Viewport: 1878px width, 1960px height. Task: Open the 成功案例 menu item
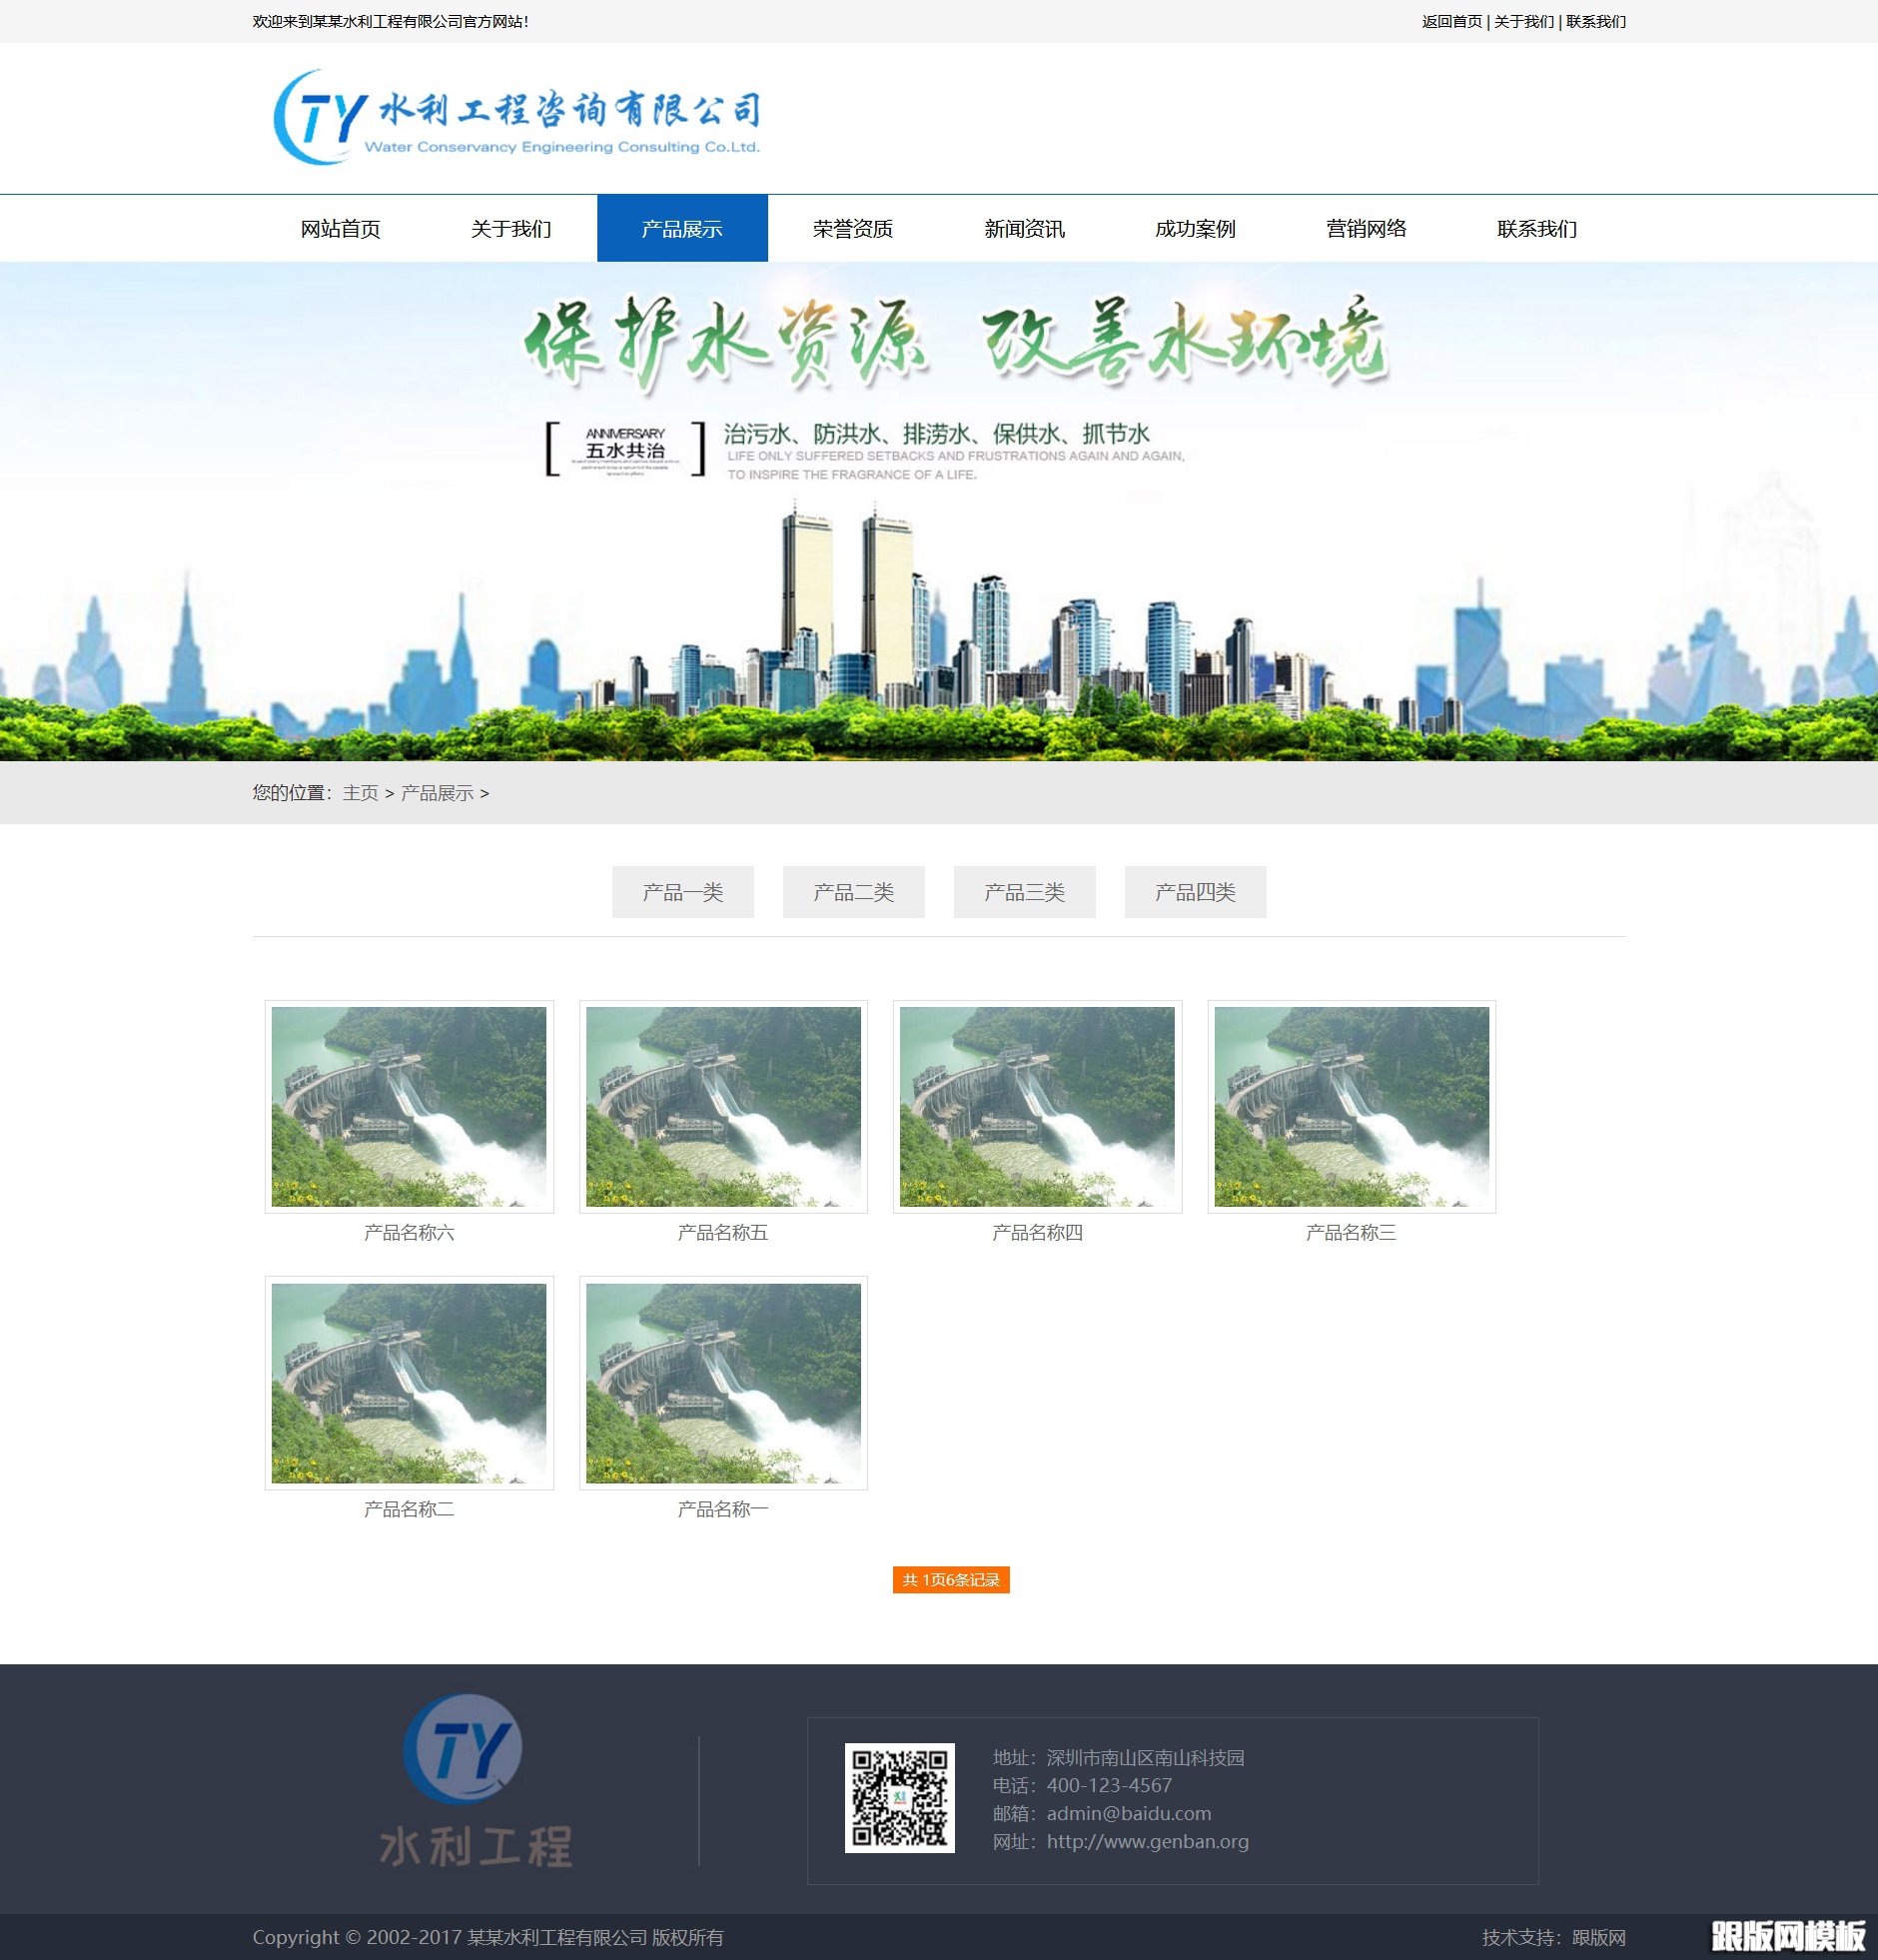click(x=1195, y=229)
